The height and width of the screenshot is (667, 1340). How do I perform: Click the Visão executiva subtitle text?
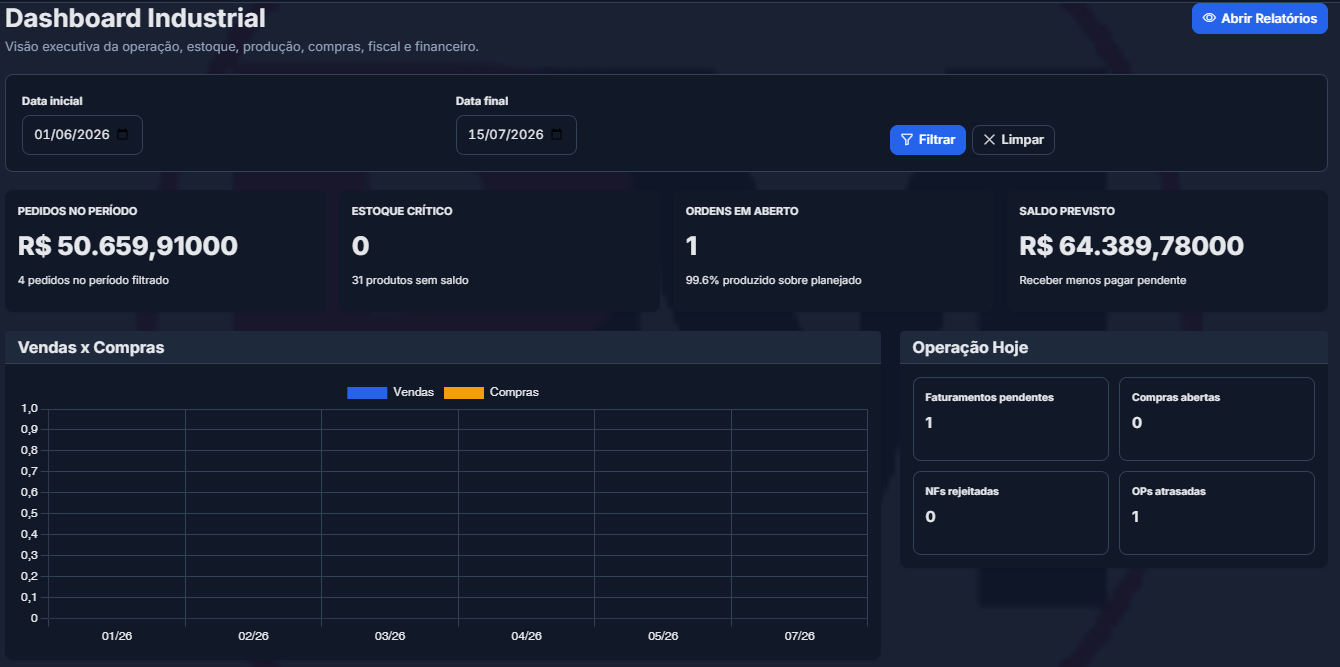(x=242, y=46)
